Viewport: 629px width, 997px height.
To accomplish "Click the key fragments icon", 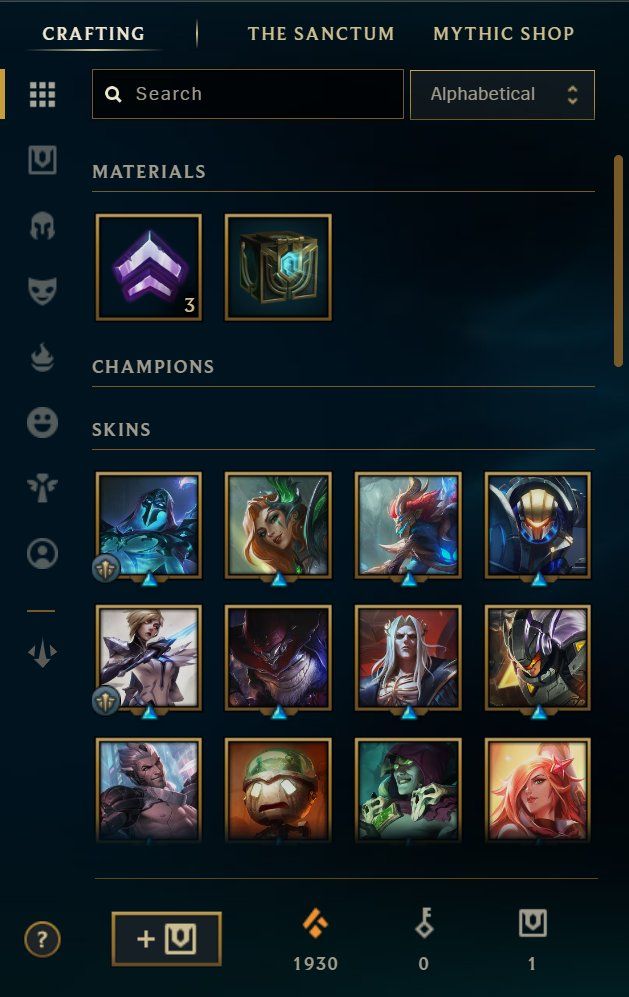I will click(x=424, y=923).
